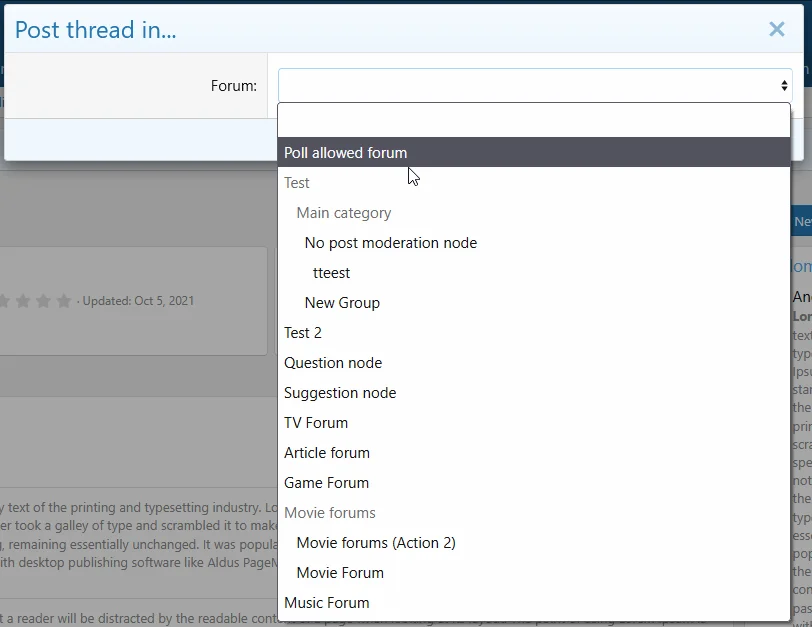Screen dimensions: 812x627
Task: Click the fifth rating star
Action: pos(64,301)
